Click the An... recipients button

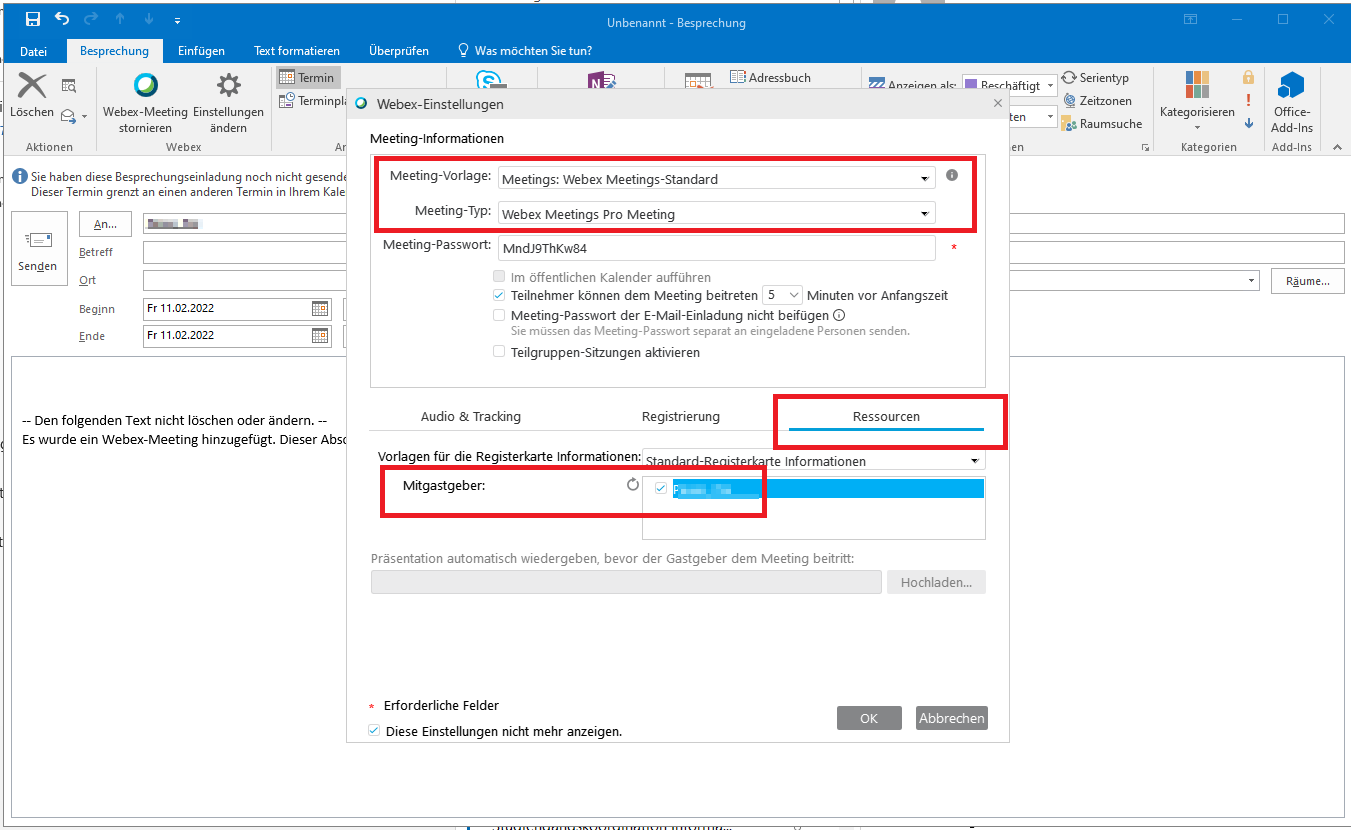coord(105,224)
